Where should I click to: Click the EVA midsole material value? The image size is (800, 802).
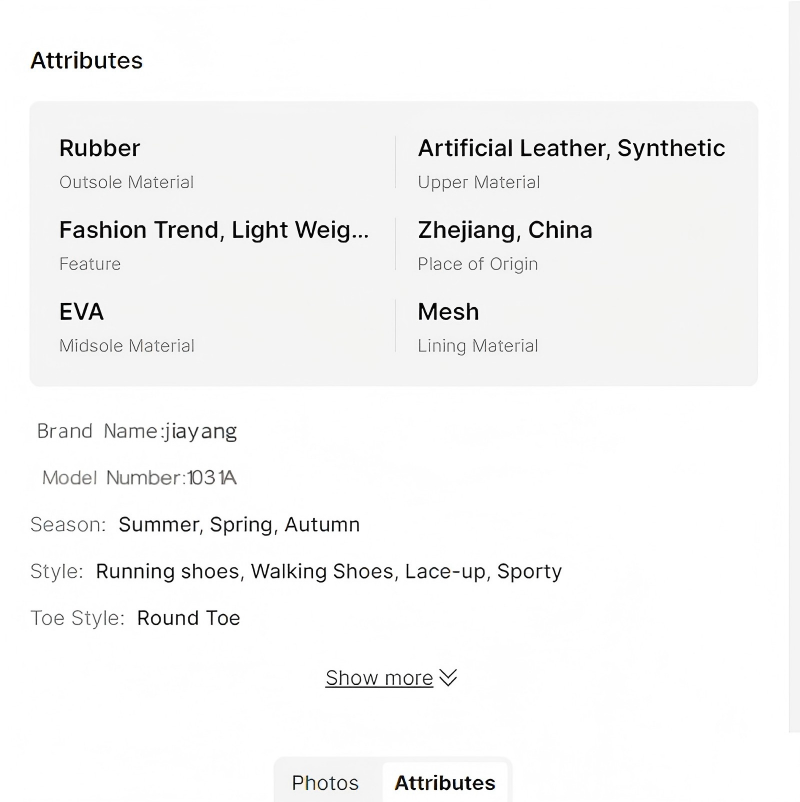(x=82, y=312)
